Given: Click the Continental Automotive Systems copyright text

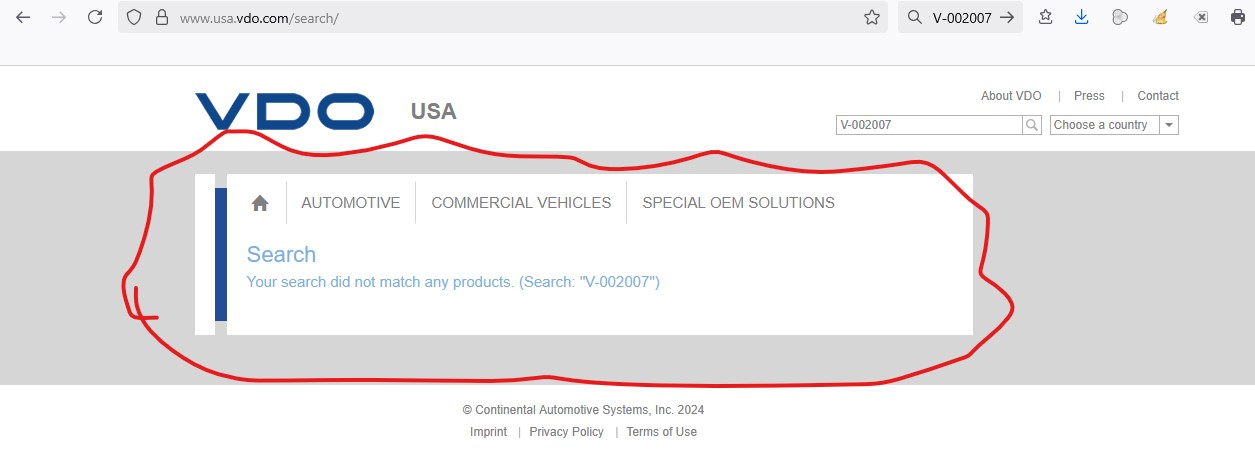Looking at the screenshot, I should [x=583, y=410].
